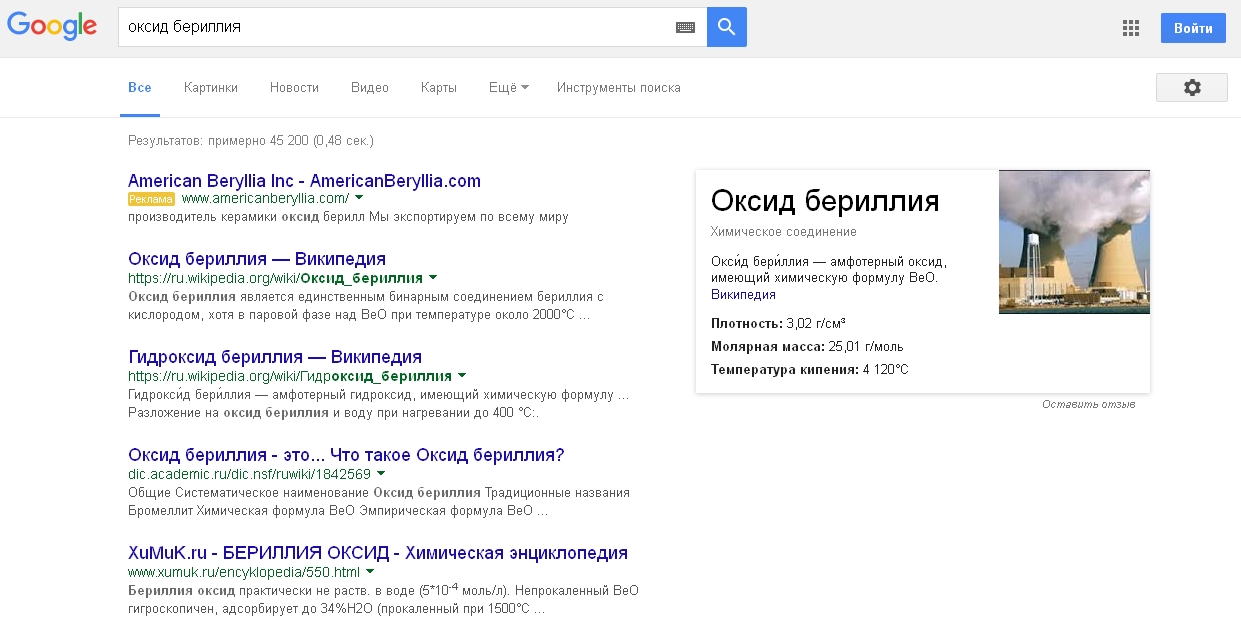The height and width of the screenshot is (625, 1241).
Task: Expand the dropdown arrow next to the Википедия result URL
Action: click(434, 278)
